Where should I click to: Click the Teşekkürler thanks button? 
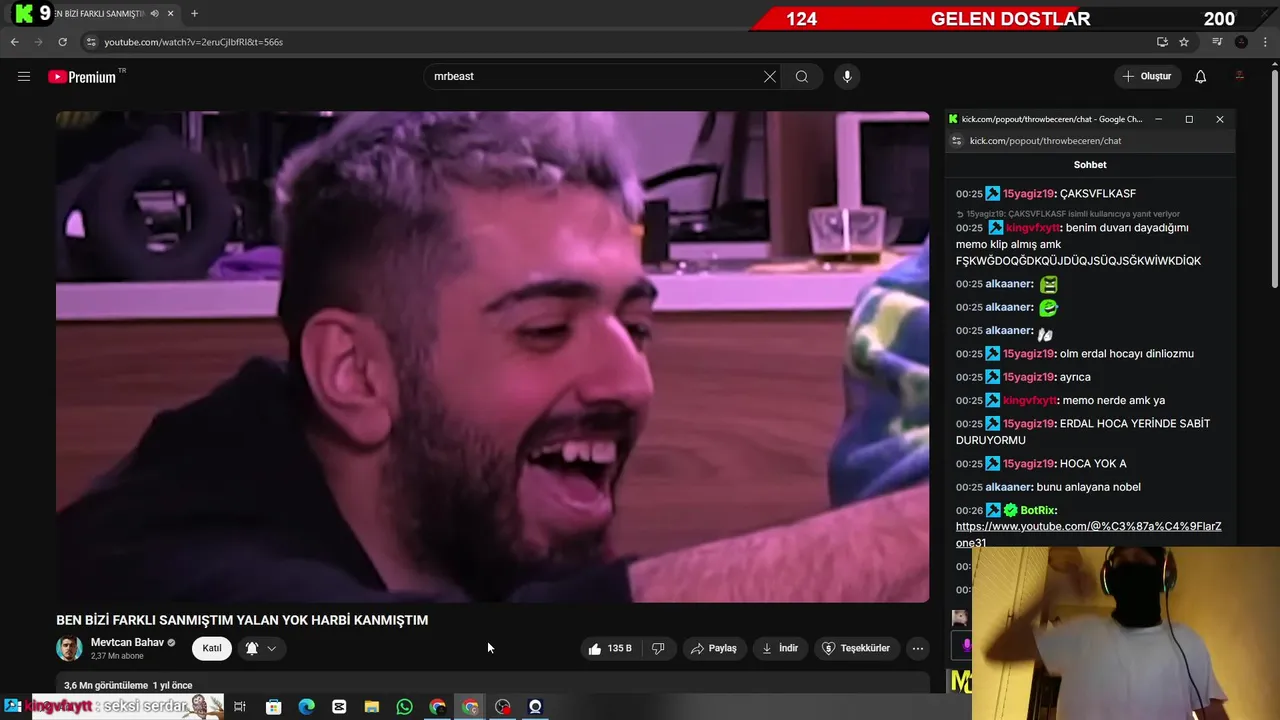856,648
